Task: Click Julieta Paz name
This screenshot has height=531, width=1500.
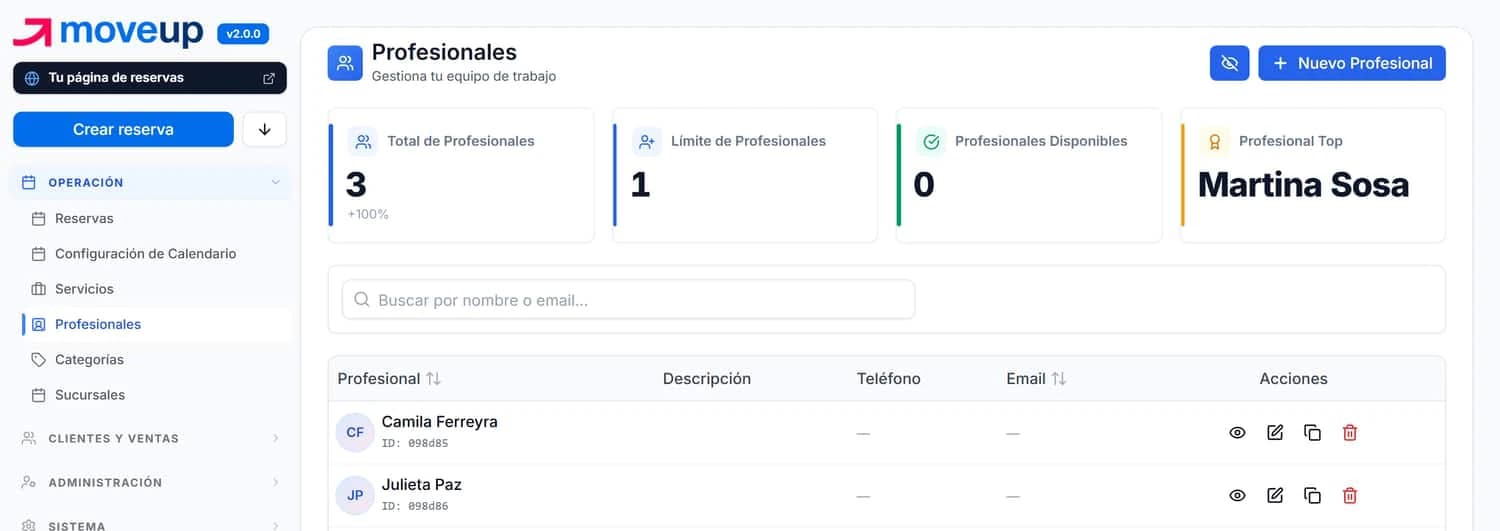Action: pyautogui.click(x=421, y=485)
